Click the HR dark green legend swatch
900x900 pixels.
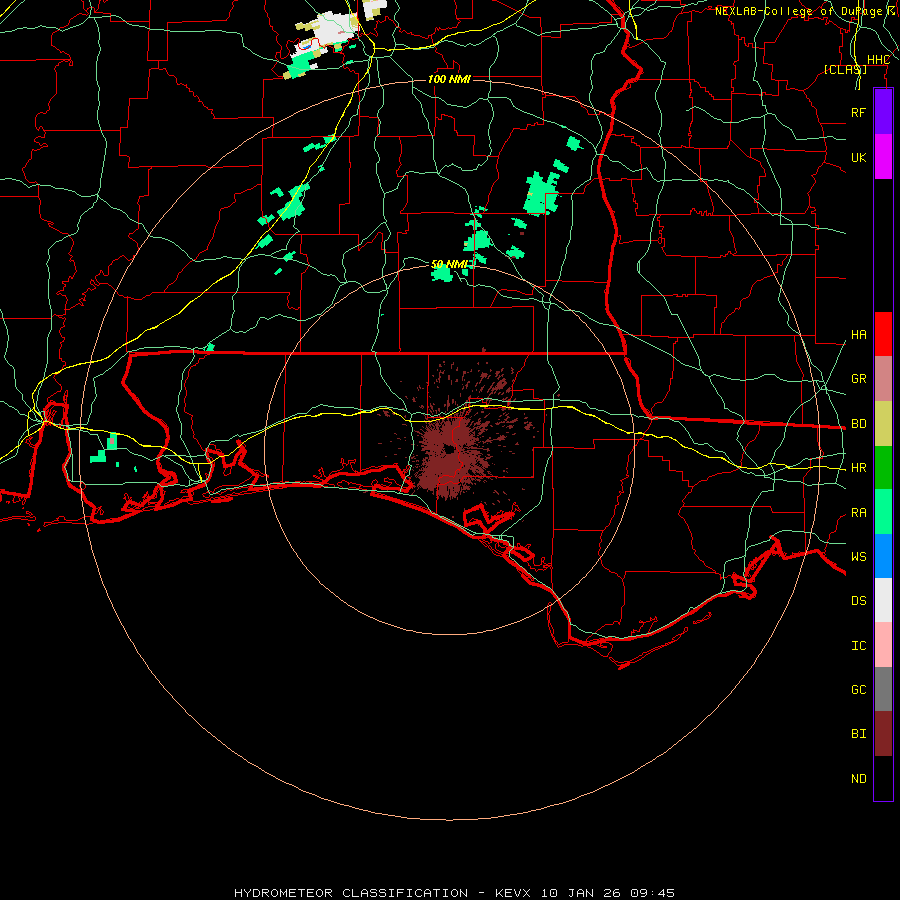click(883, 468)
